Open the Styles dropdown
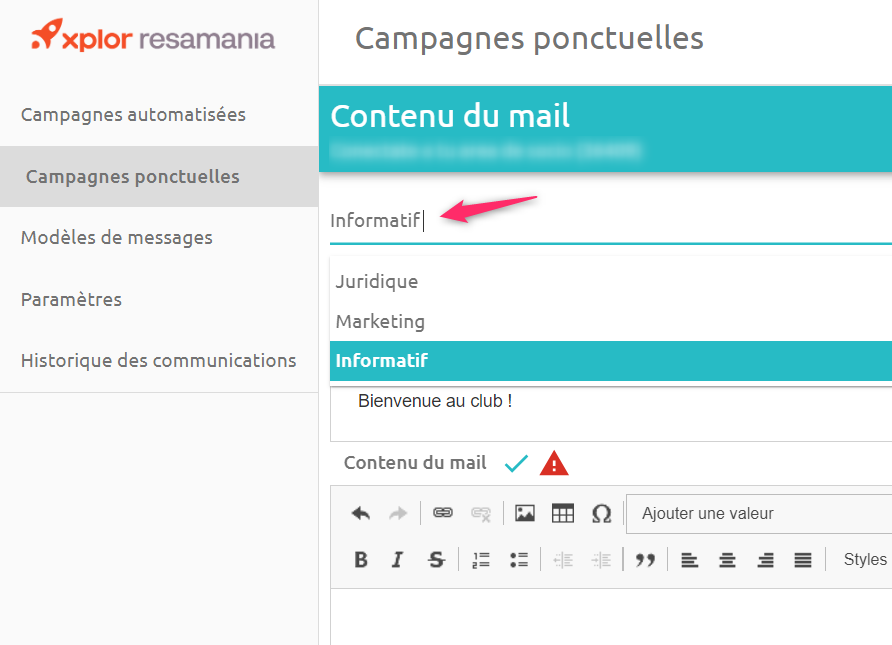 (x=865, y=560)
